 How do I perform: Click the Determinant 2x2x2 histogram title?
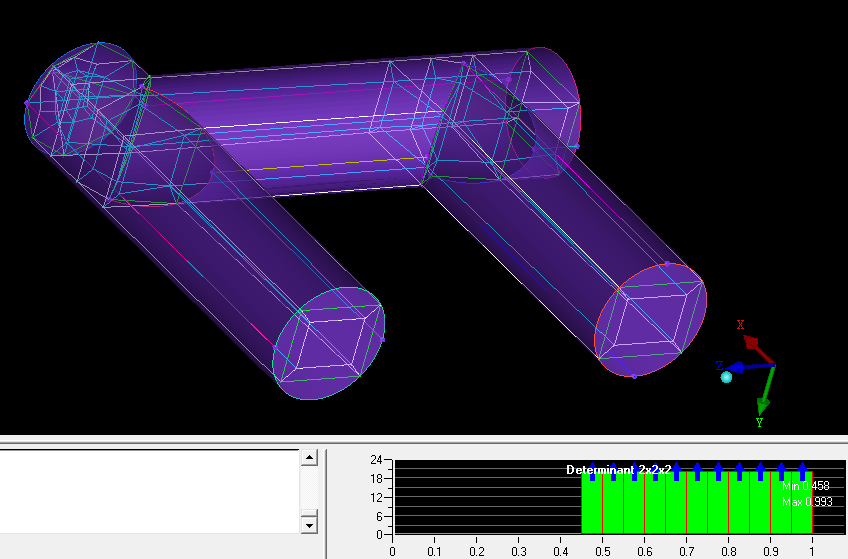pos(615,469)
